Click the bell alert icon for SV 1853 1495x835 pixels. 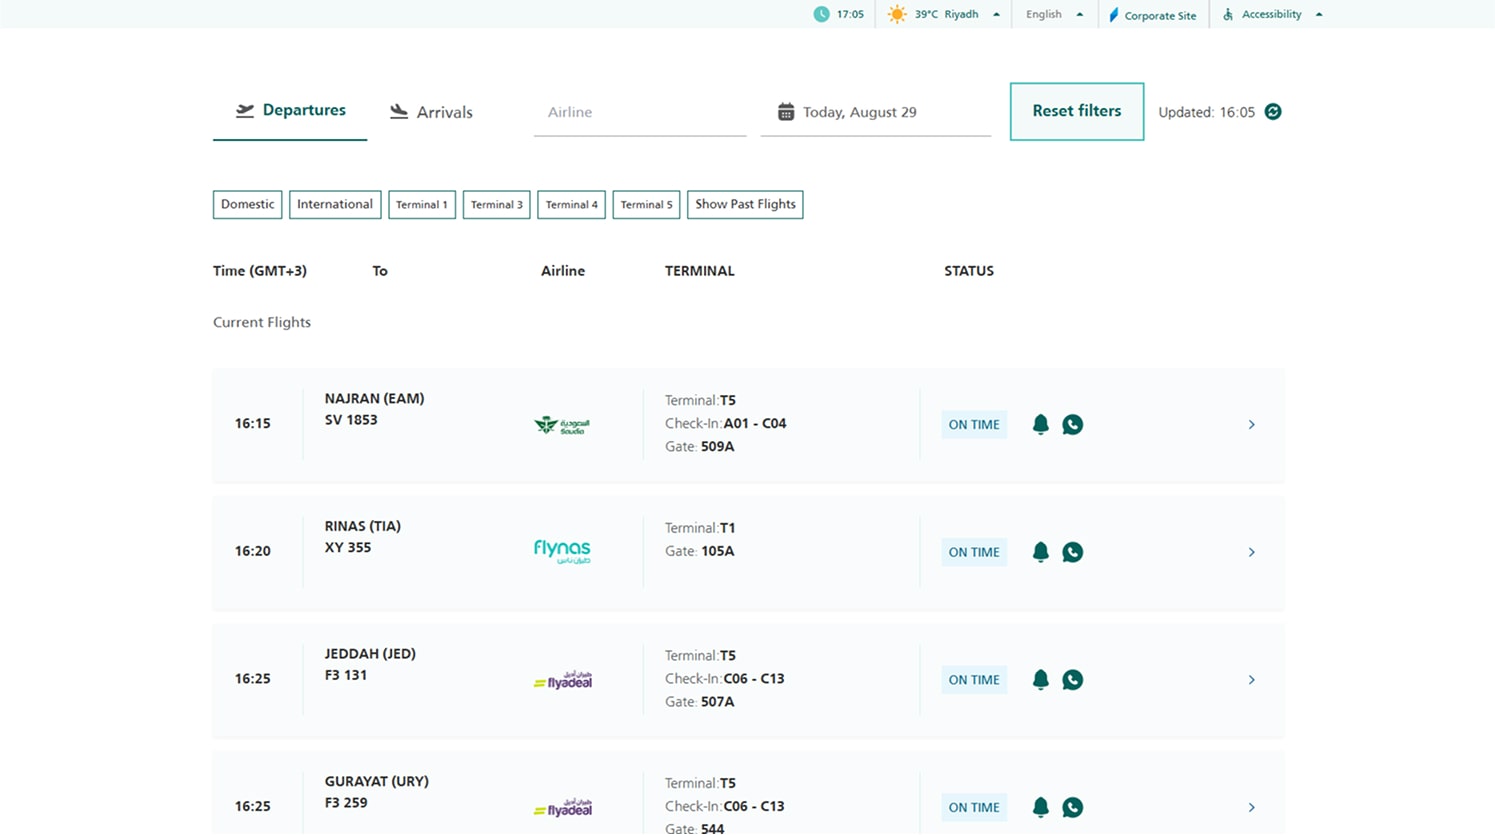pyautogui.click(x=1040, y=424)
